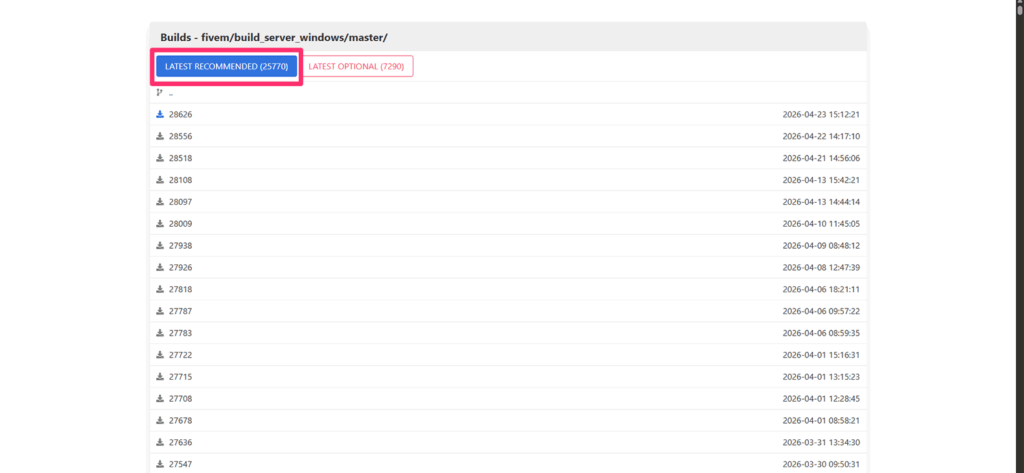Click the Latest Optional (7290) button
The image size is (1024, 473).
[x=357, y=66]
